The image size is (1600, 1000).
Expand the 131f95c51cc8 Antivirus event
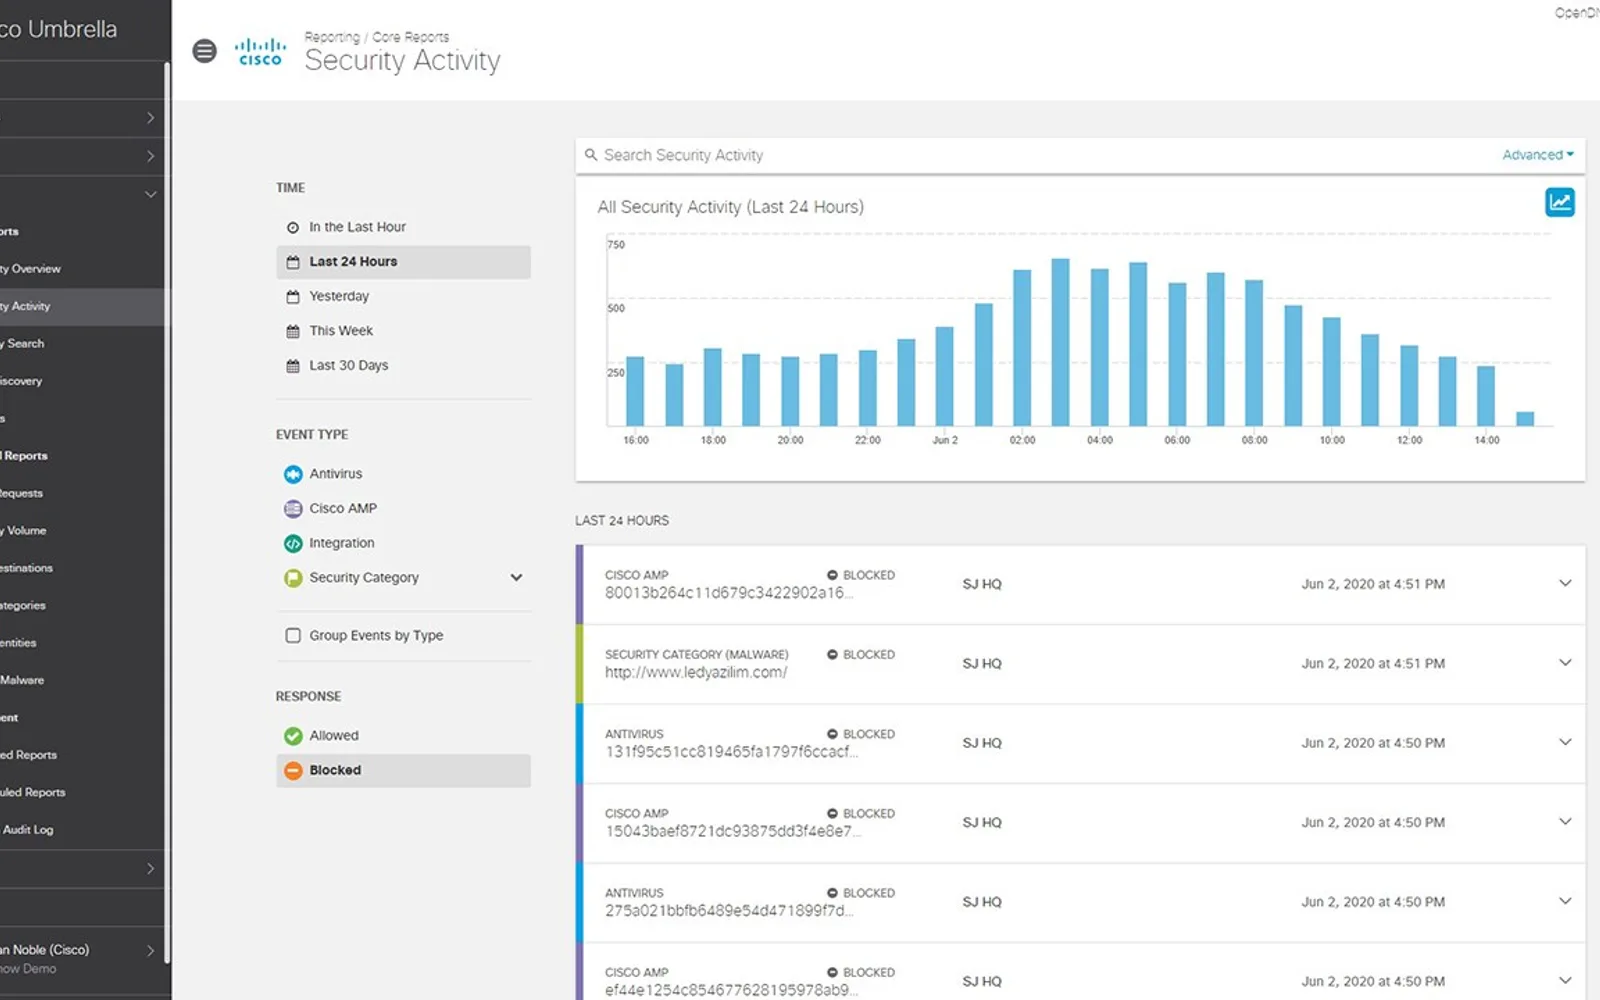click(1565, 743)
